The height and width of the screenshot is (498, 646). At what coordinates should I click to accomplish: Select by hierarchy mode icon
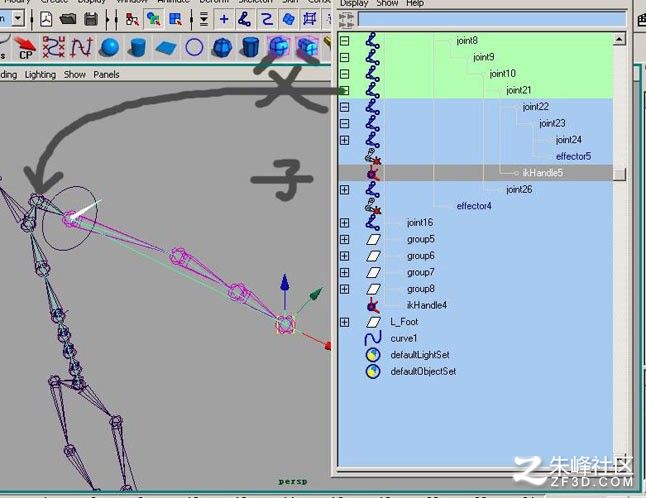(132, 19)
